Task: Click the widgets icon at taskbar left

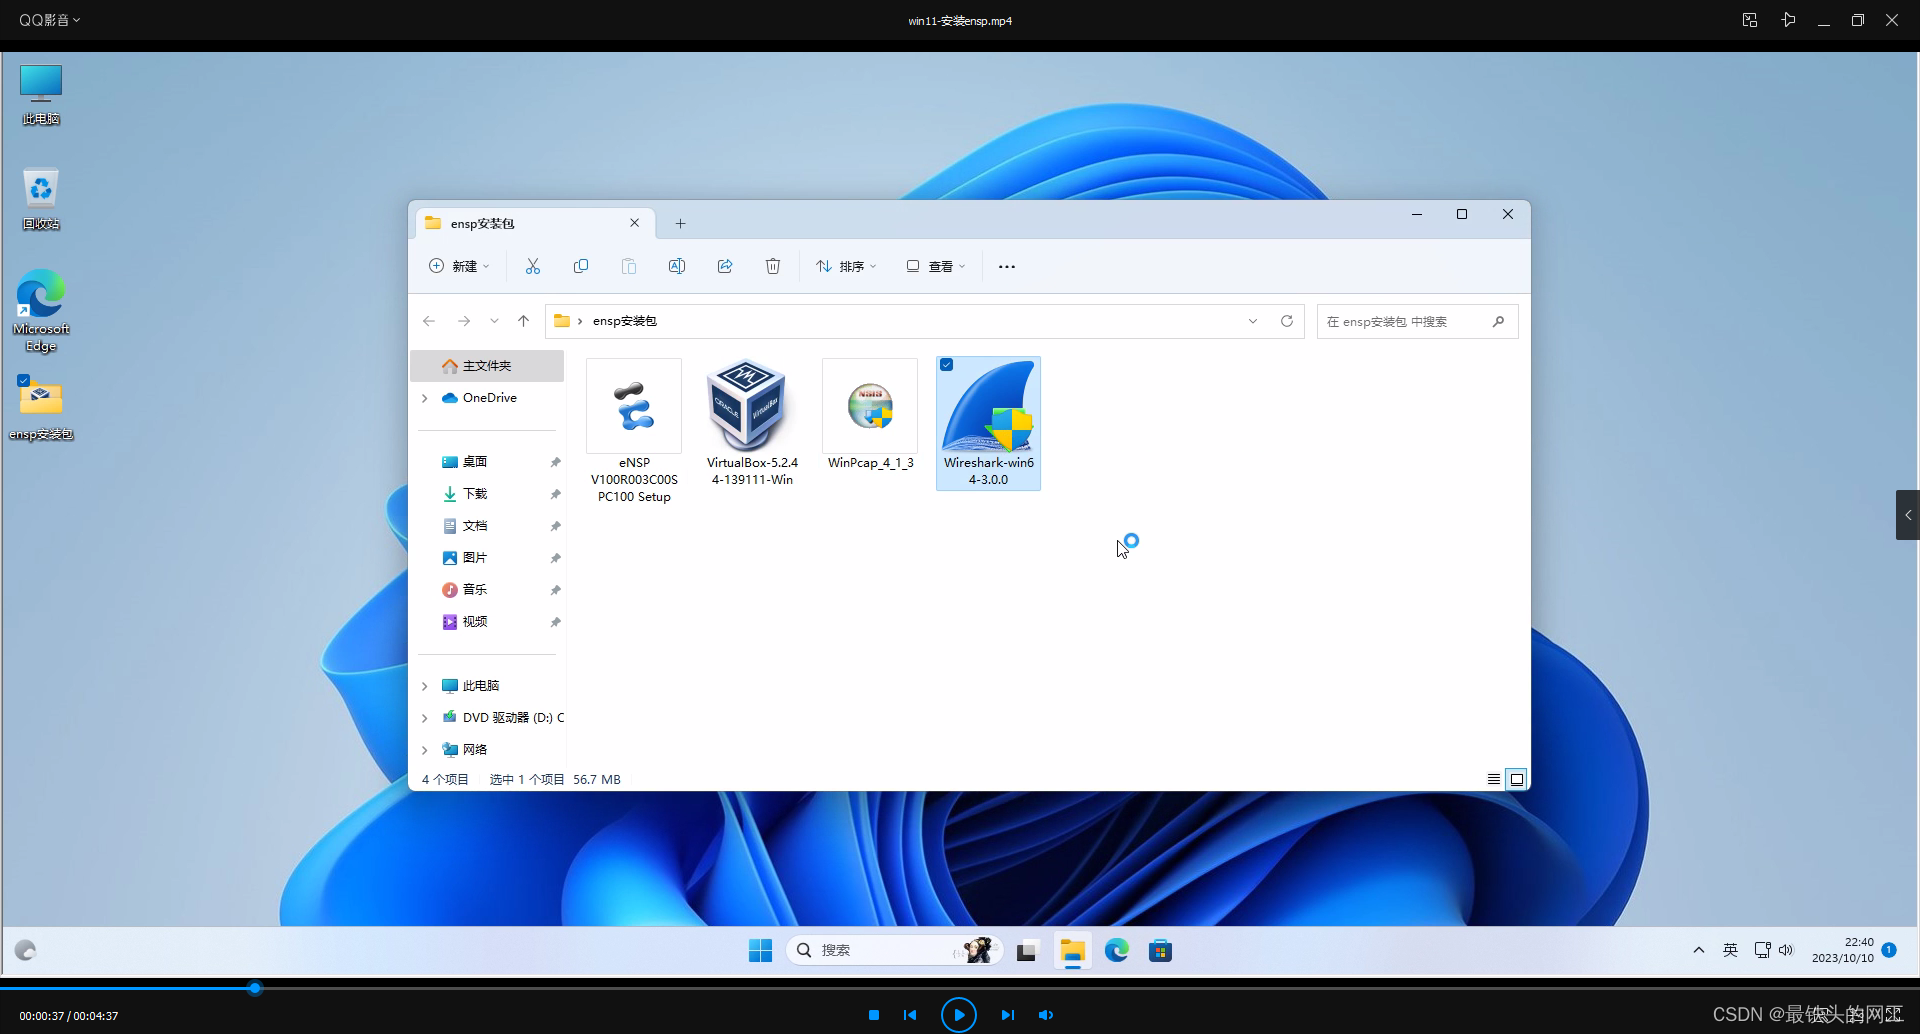Action: tap(25, 950)
